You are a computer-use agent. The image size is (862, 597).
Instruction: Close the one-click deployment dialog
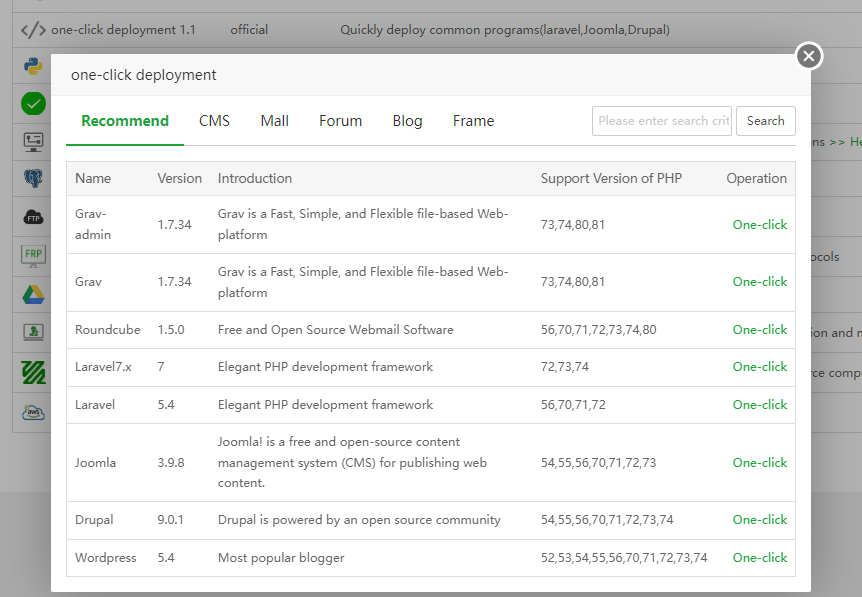click(809, 56)
